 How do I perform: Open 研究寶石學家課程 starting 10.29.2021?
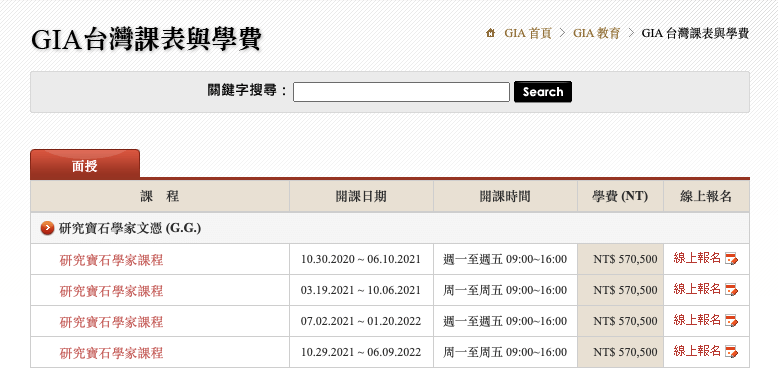tap(111, 353)
